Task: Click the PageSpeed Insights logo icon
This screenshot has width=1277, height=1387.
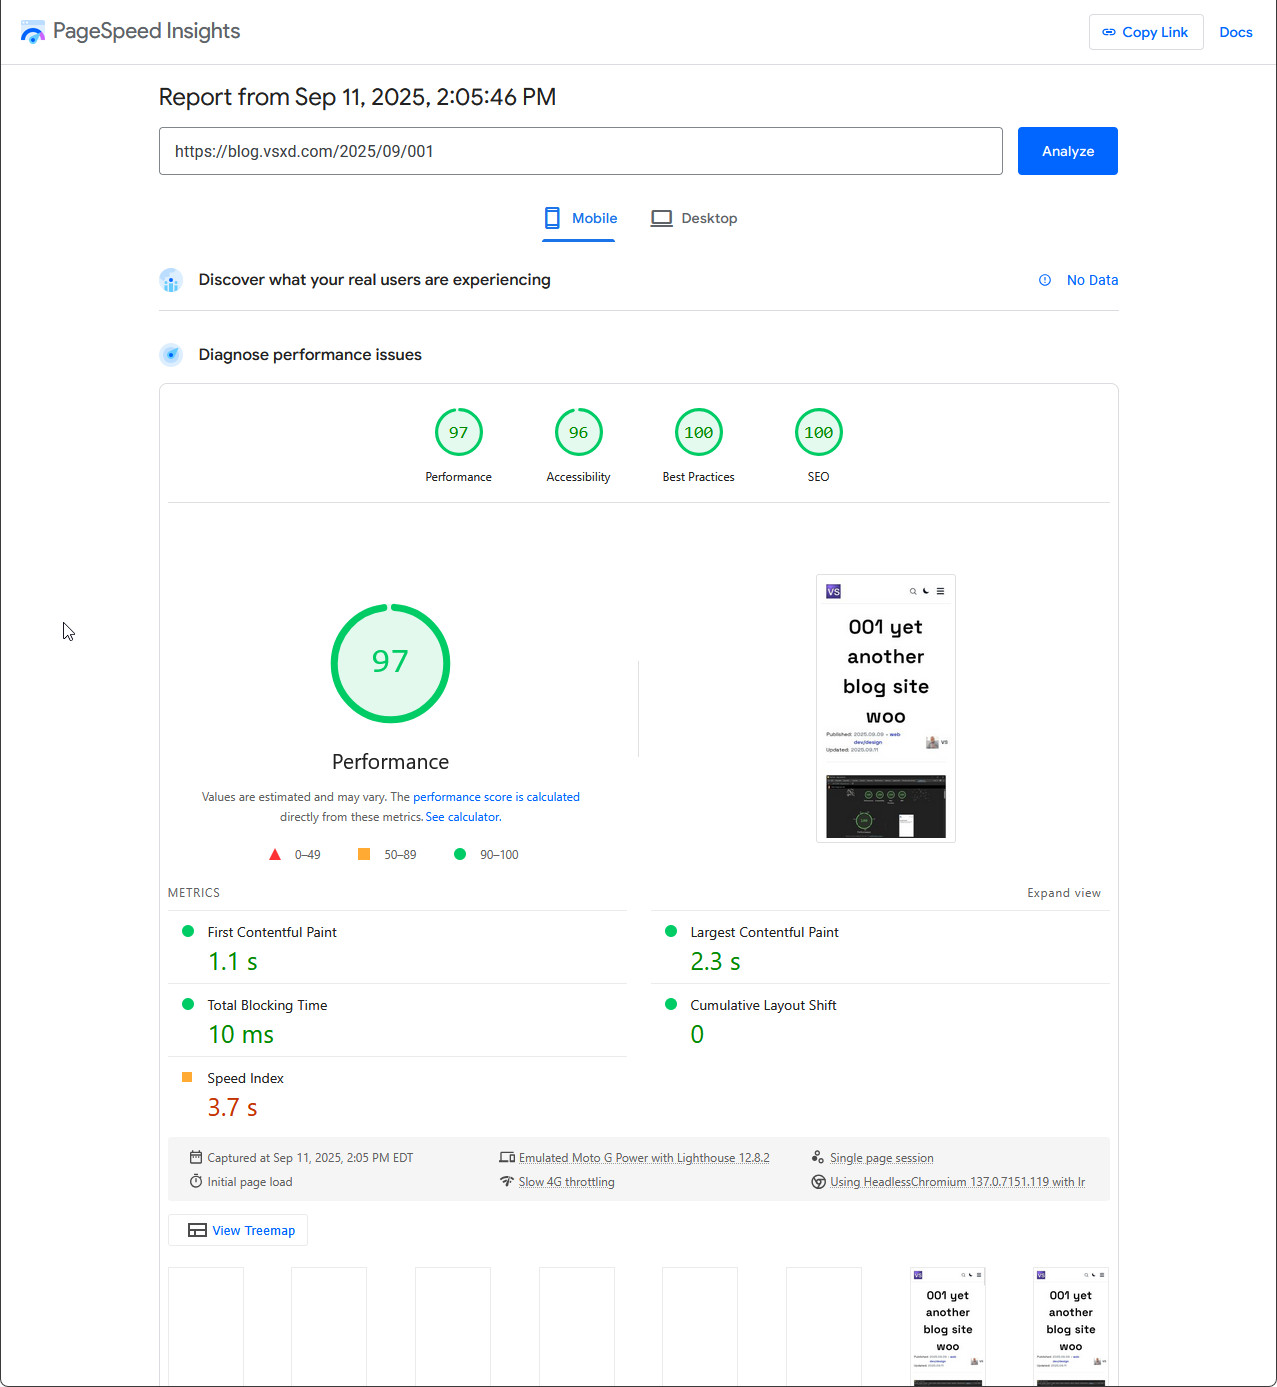Action: click(x=33, y=32)
